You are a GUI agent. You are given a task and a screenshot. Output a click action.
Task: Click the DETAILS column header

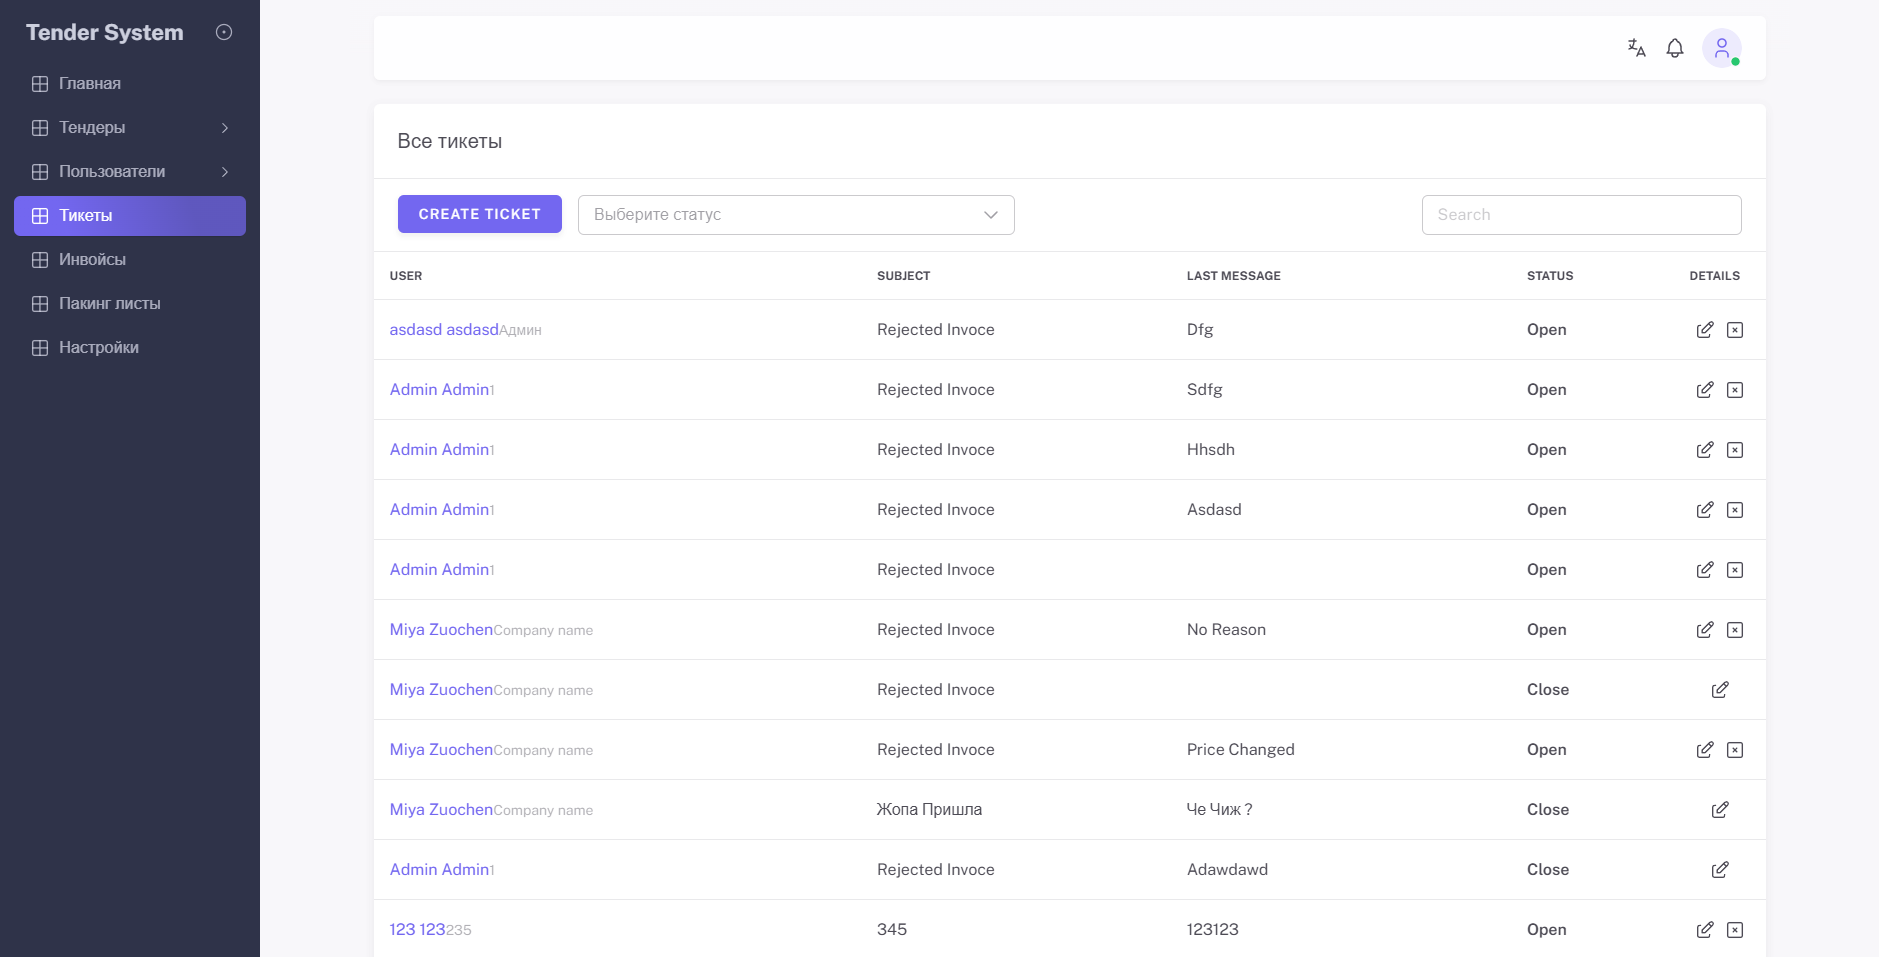pyautogui.click(x=1715, y=276)
